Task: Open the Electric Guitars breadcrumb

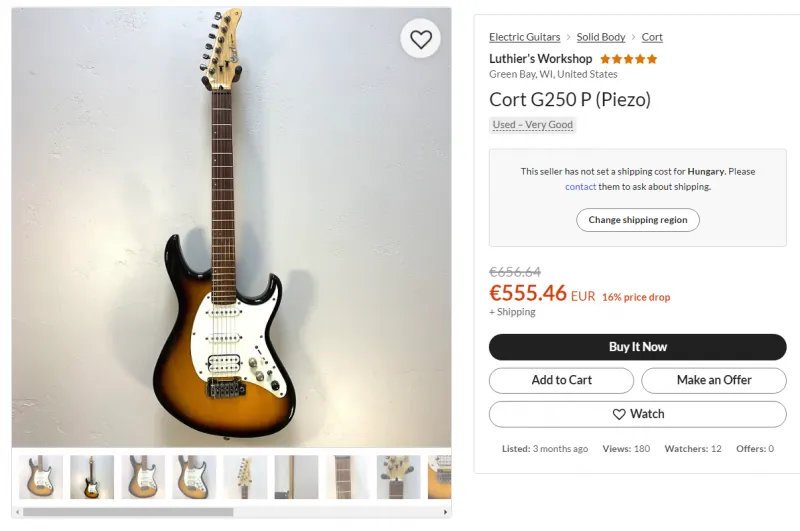Action: coord(524,37)
